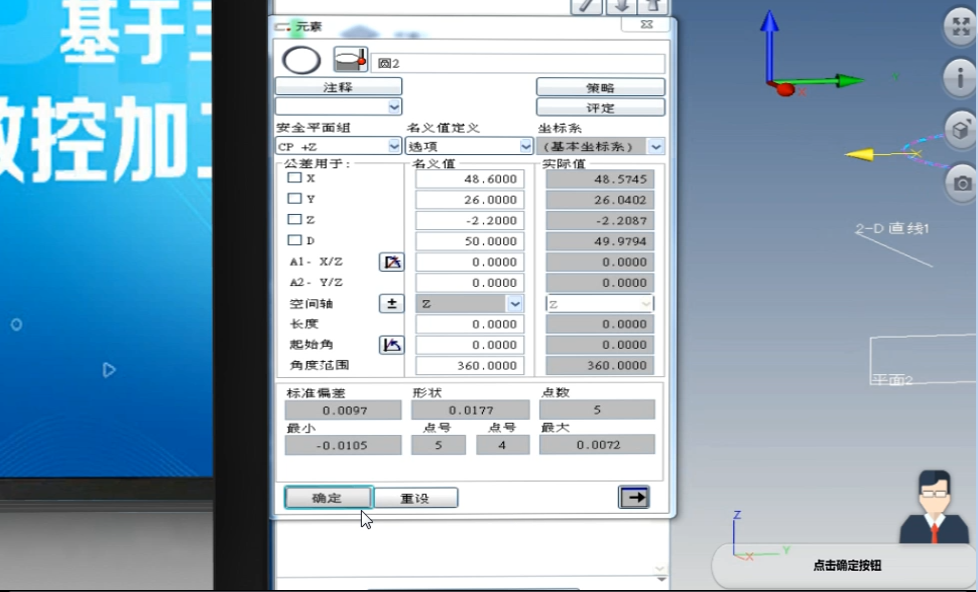The image size is (978, 592).
Task: Click the fullscreen expand icon
Action: coord(960,28)
